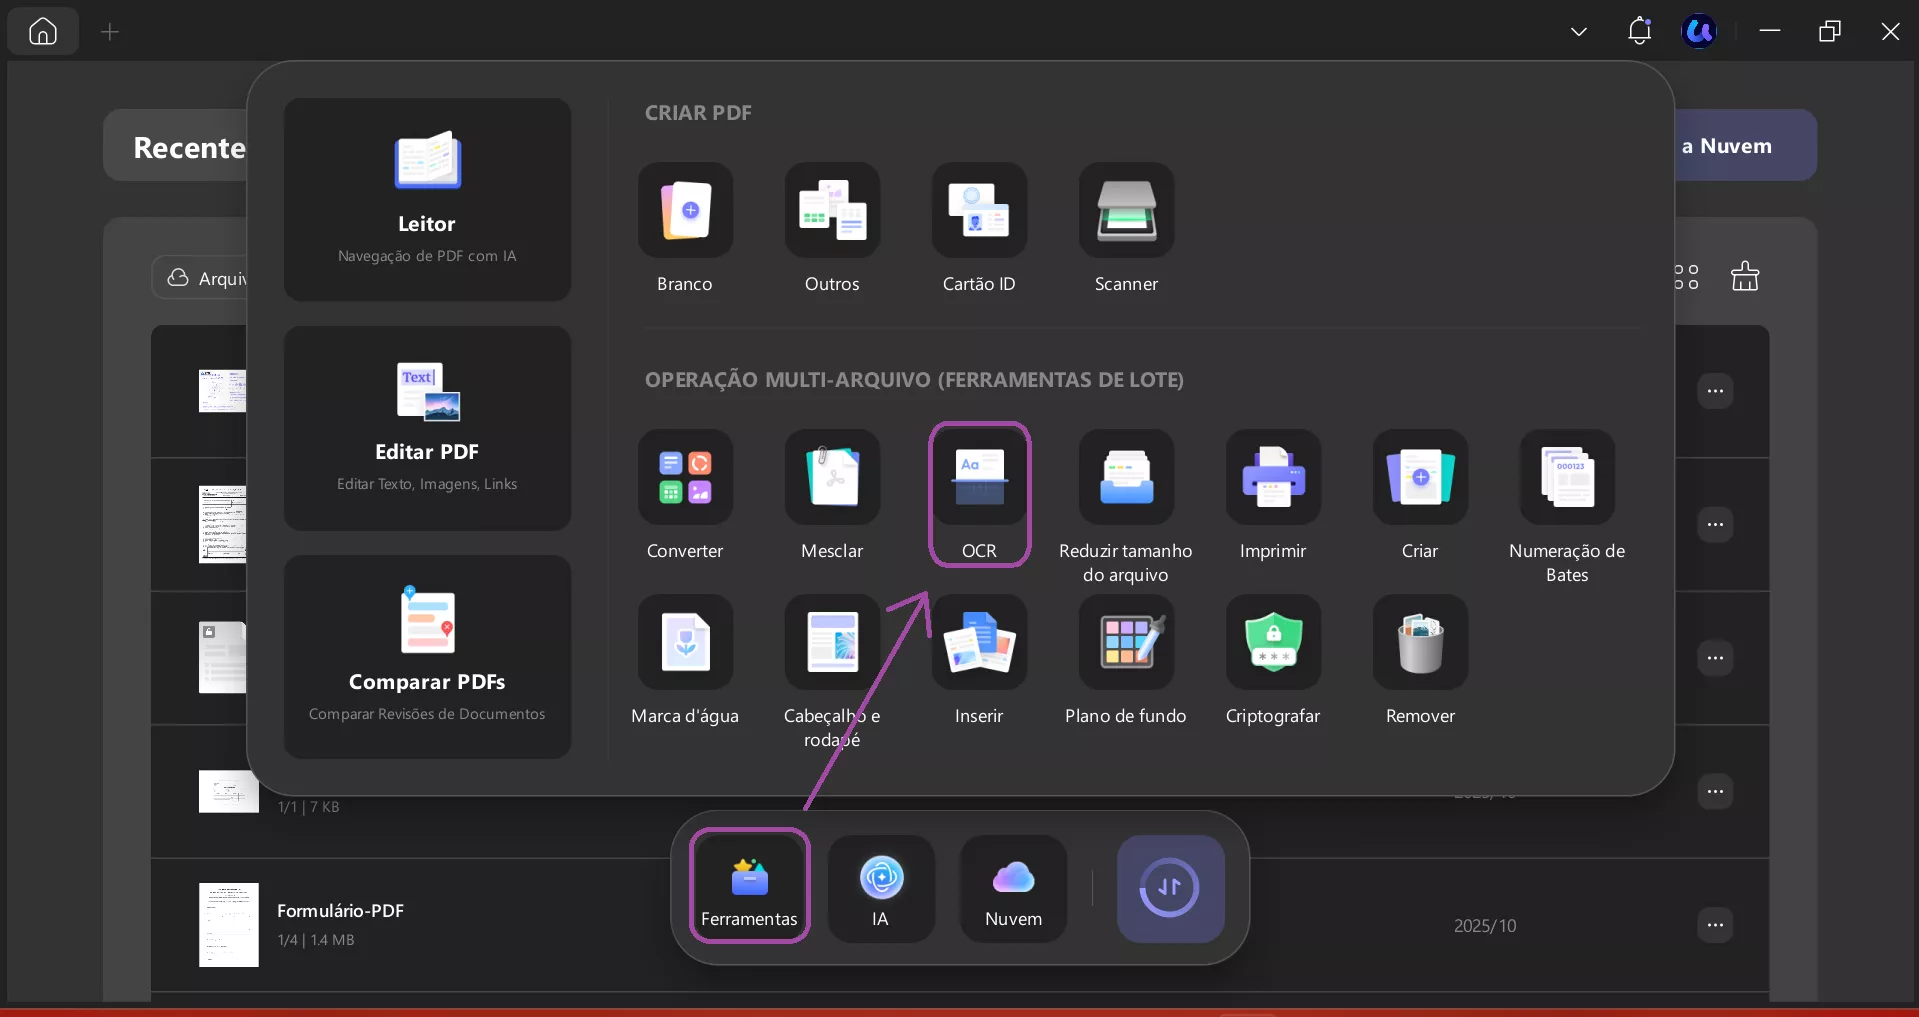Image resolution: width=1919 pixels, height=1017 pixels.
Task: Open the Home tab icon
Action: coord(43,31)
